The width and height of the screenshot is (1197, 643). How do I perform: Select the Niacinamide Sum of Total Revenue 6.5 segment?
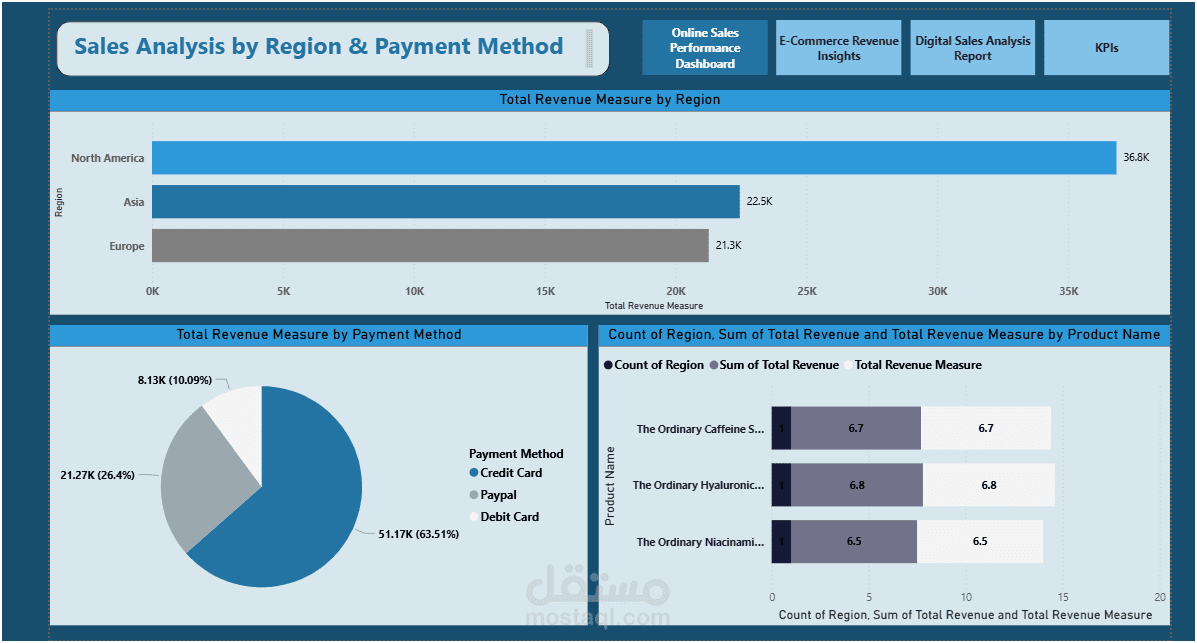[853, 541]
